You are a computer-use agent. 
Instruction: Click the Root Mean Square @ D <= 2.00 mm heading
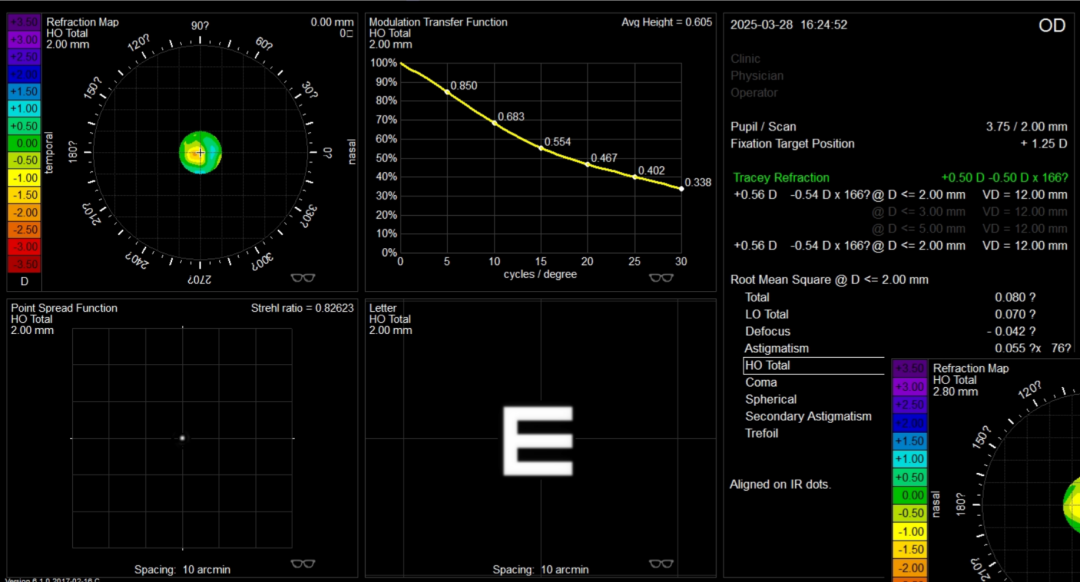[x=829, y=280]
